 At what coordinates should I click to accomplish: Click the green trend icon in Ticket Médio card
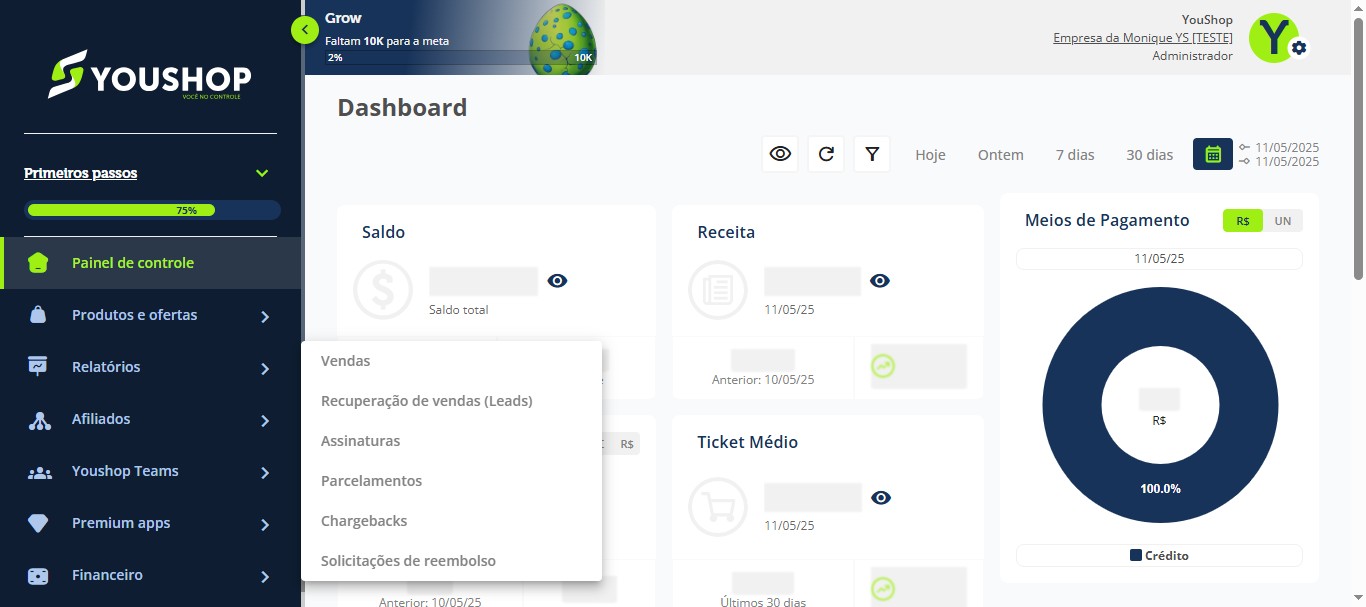click(x=883, y=590)
